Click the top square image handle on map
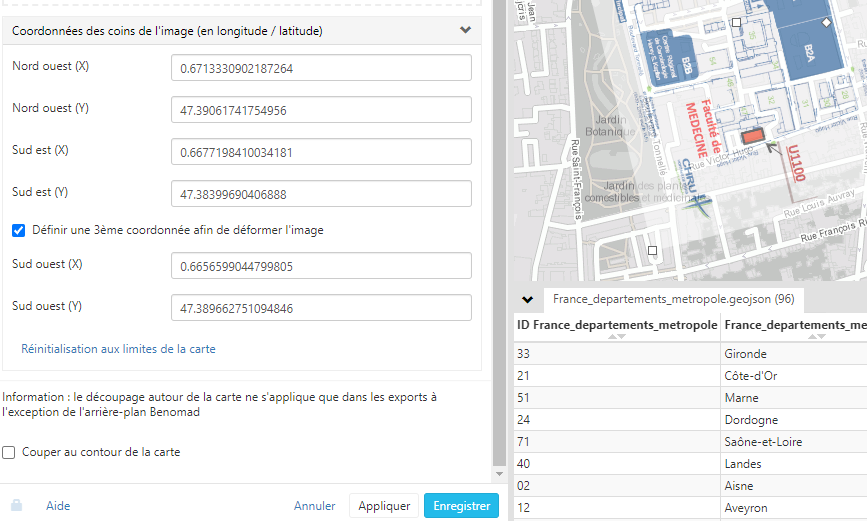The width and height of the screenshot is (867, 521). [736, 23]
